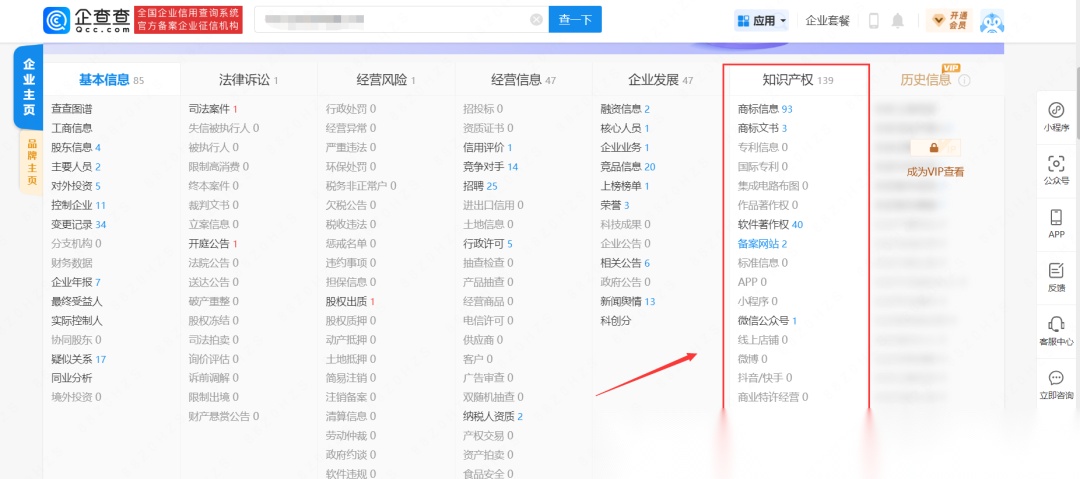Open 控制企业 11
The image size is (1080, 479).
tap(79, 205)
